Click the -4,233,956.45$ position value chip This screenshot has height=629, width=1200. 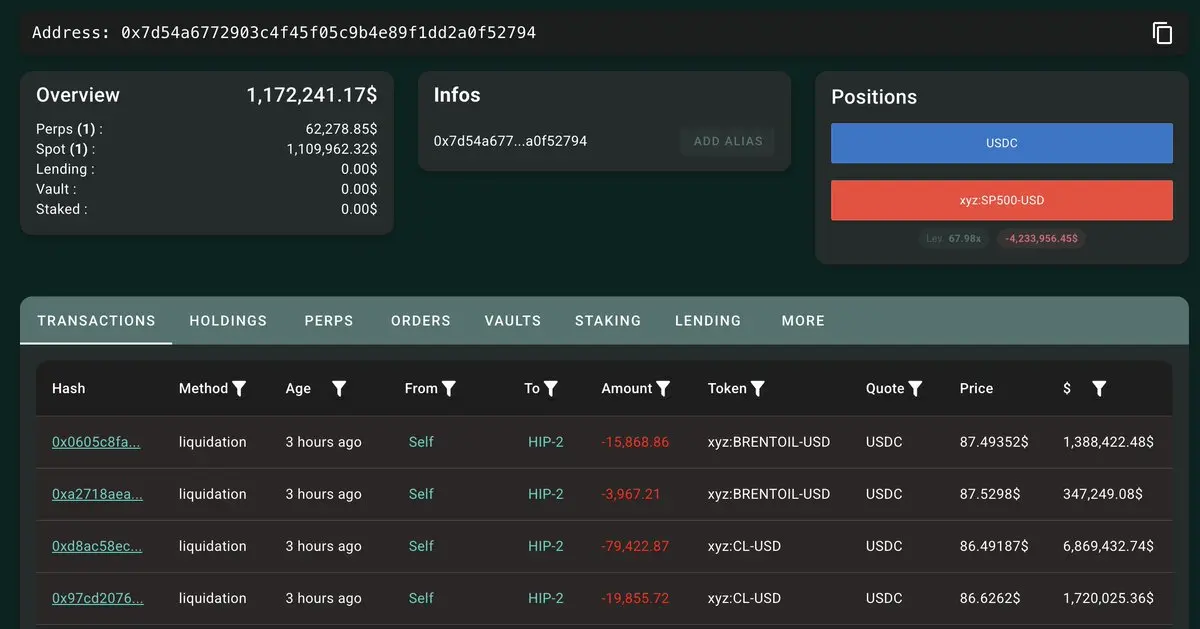(1042, 239)
